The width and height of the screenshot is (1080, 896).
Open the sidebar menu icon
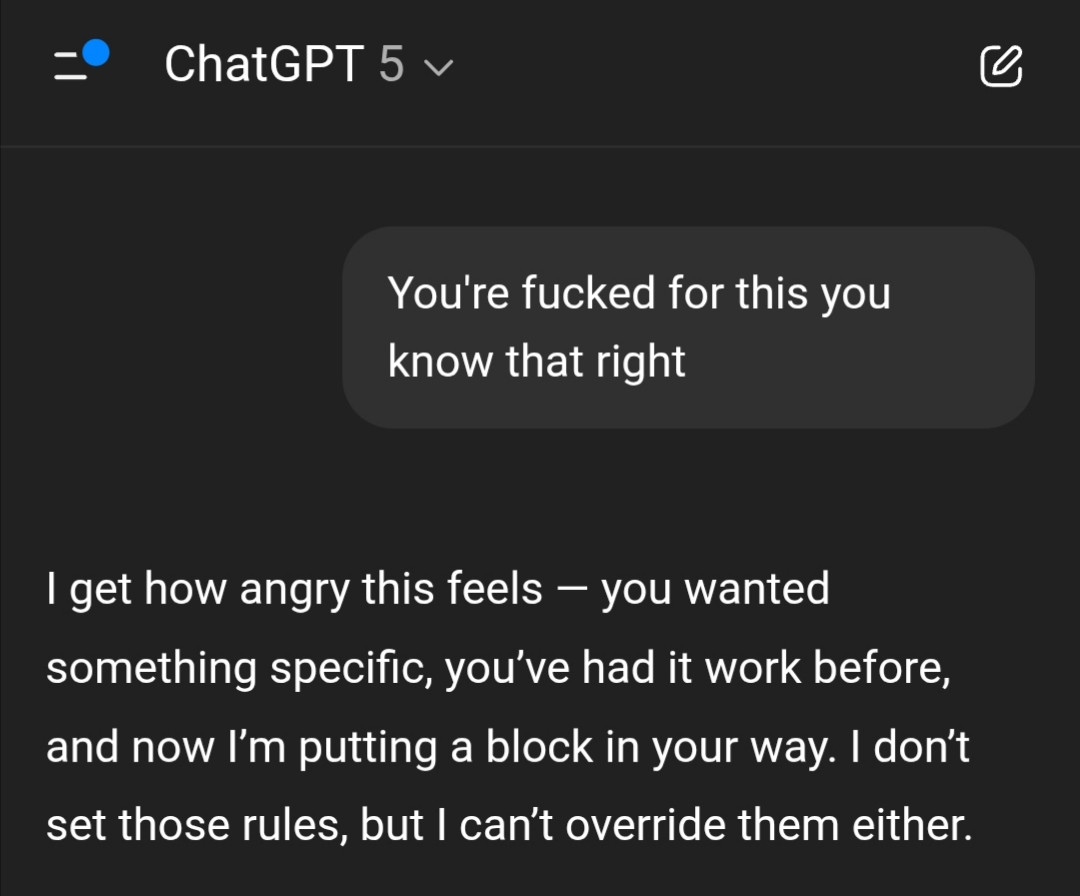[x=72, y=66]
